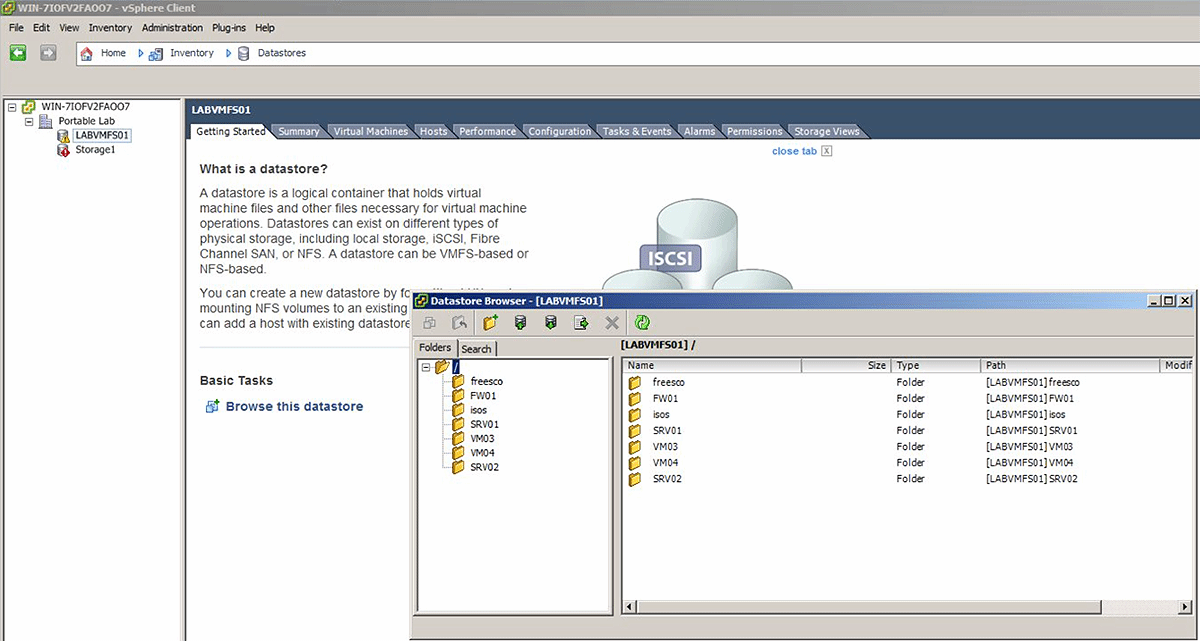The image size is (1200, 641).
Task: Refresh the Datastore Browser view
Action: (643, 322)
